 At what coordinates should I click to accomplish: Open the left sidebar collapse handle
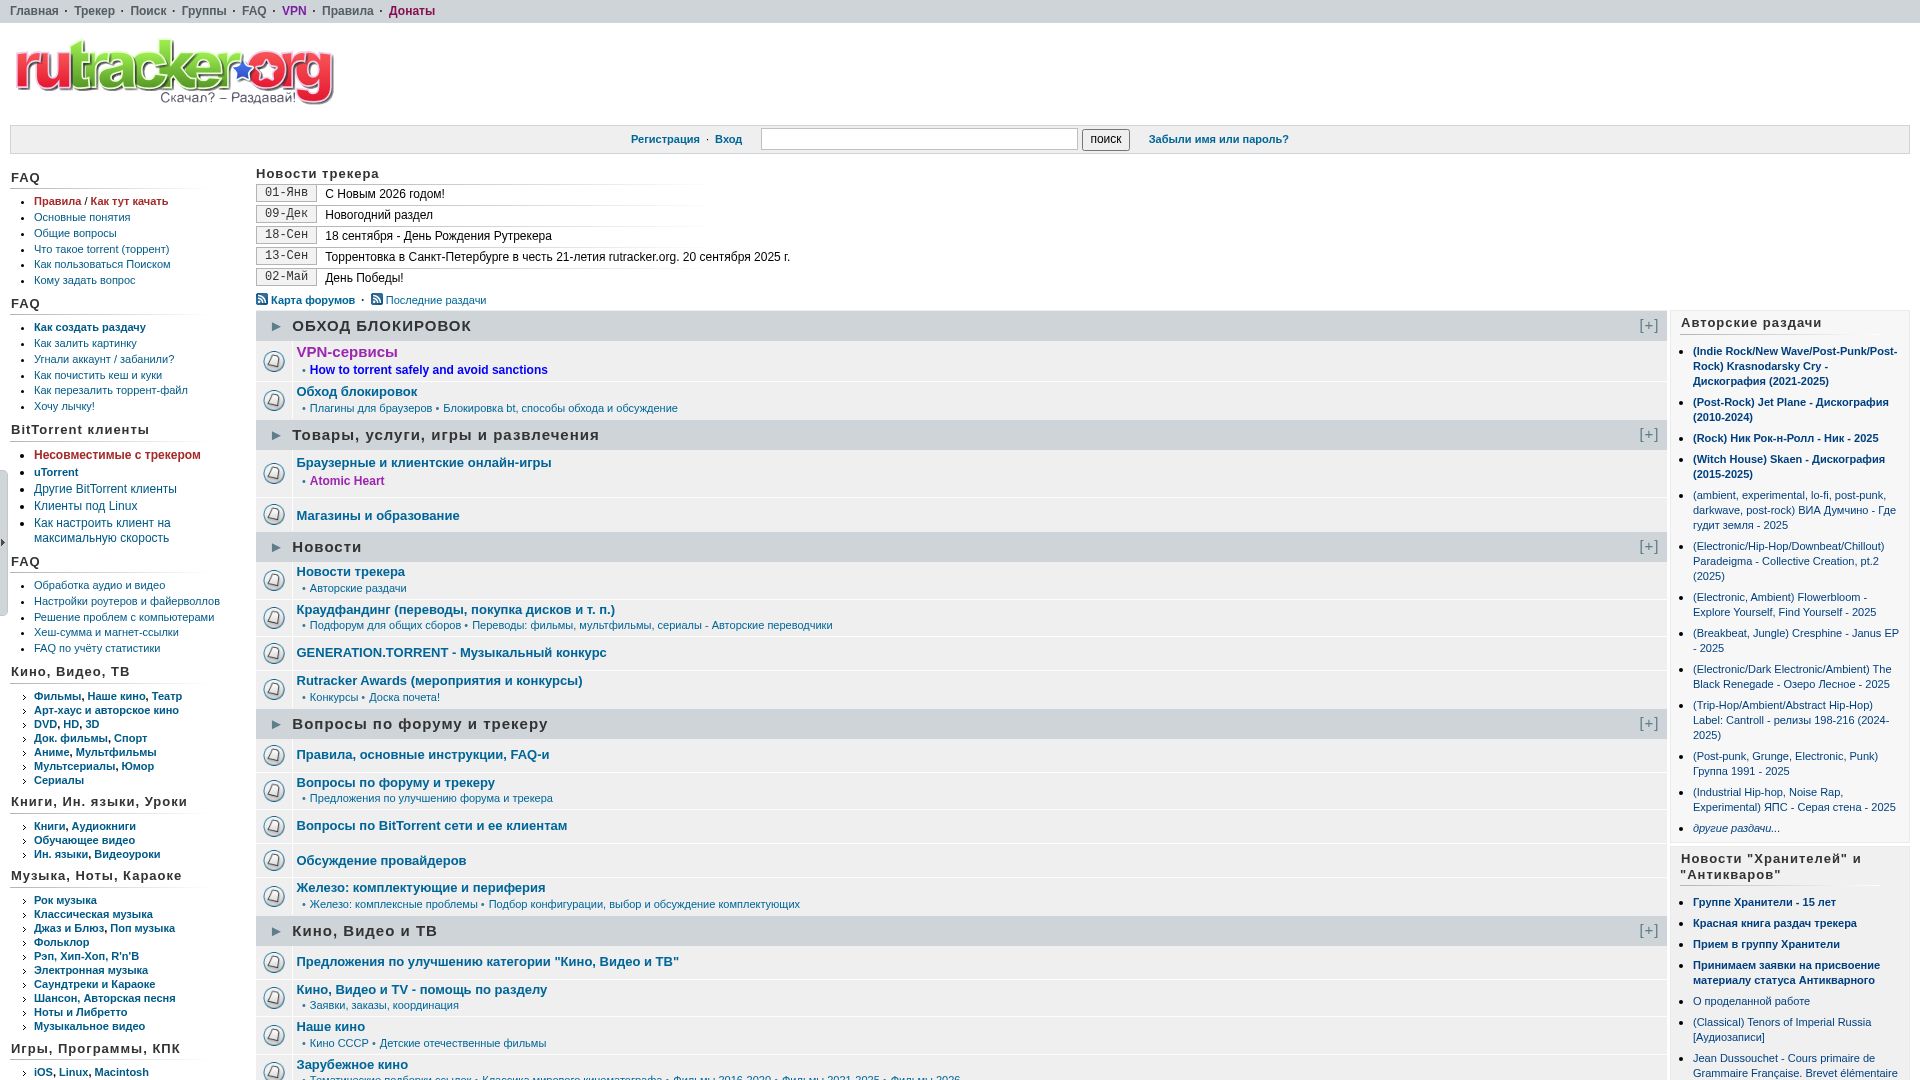4,542
